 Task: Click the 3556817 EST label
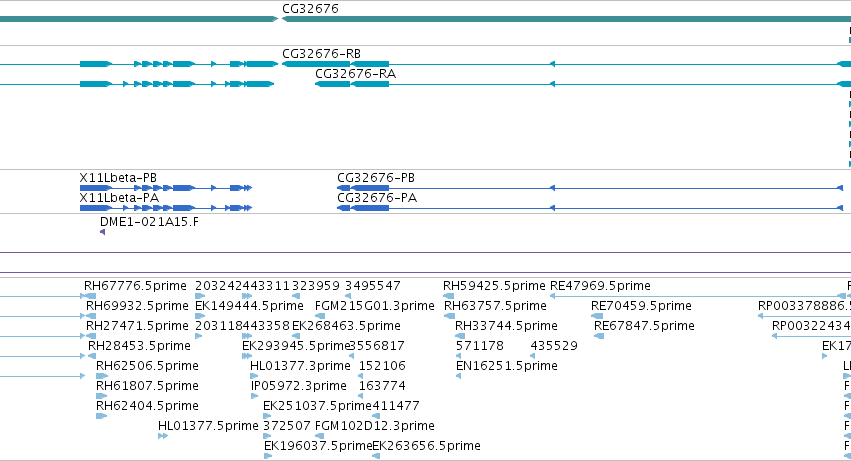pos(377,346)
